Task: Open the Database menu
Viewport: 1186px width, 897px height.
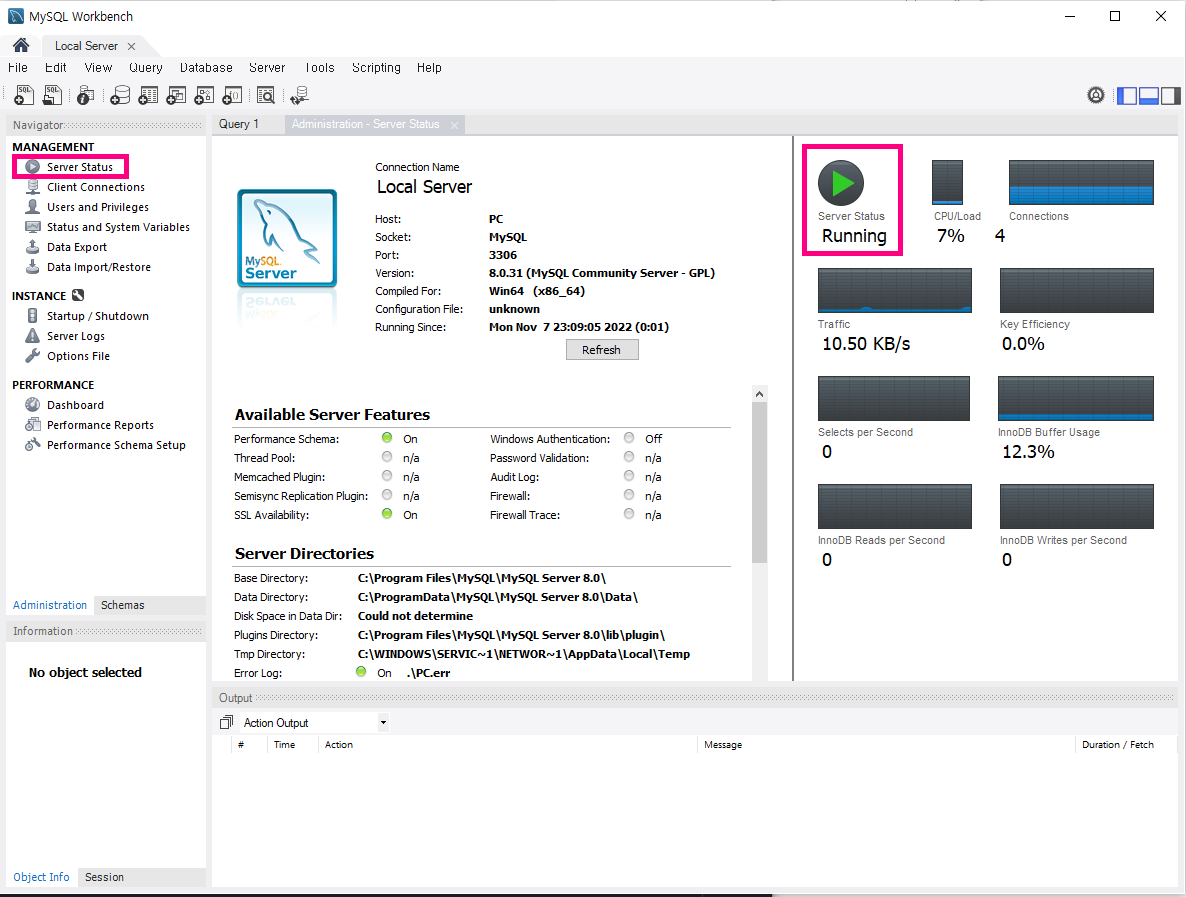Action: click(x=206, y=67)
